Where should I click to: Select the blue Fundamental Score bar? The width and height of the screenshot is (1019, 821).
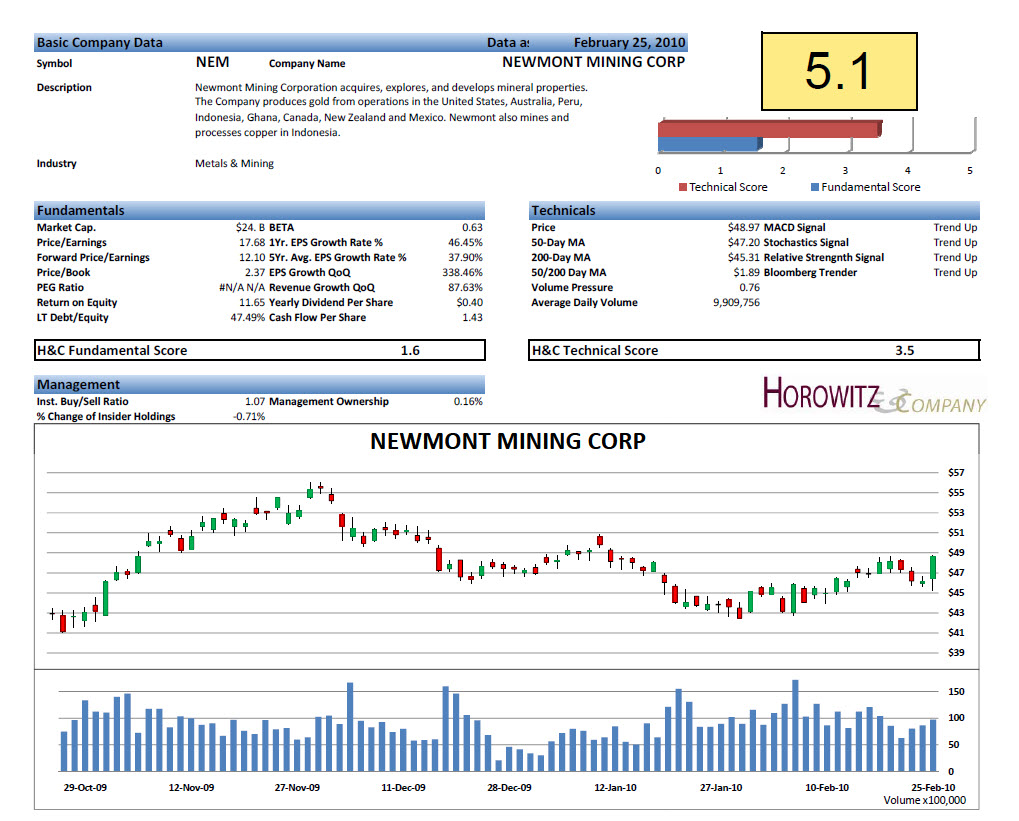[710, 144]
